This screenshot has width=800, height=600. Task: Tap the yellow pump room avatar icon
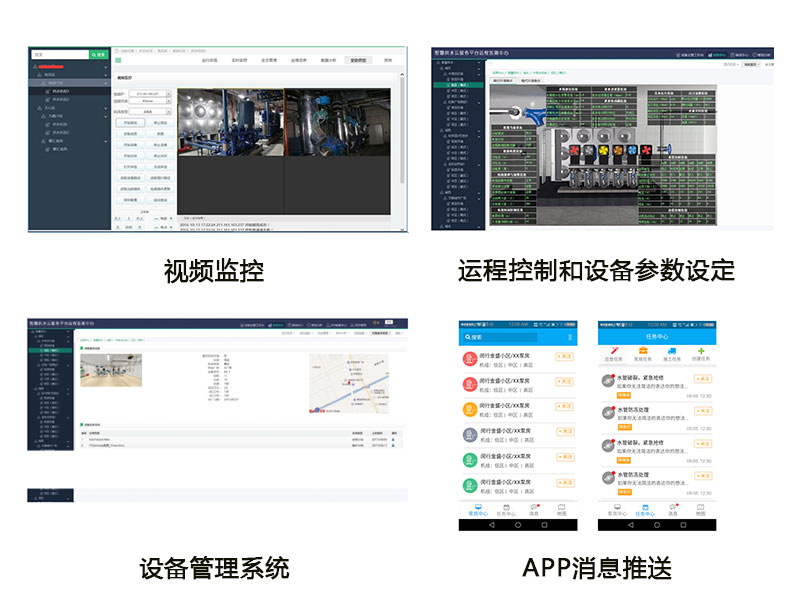[469, 409]
